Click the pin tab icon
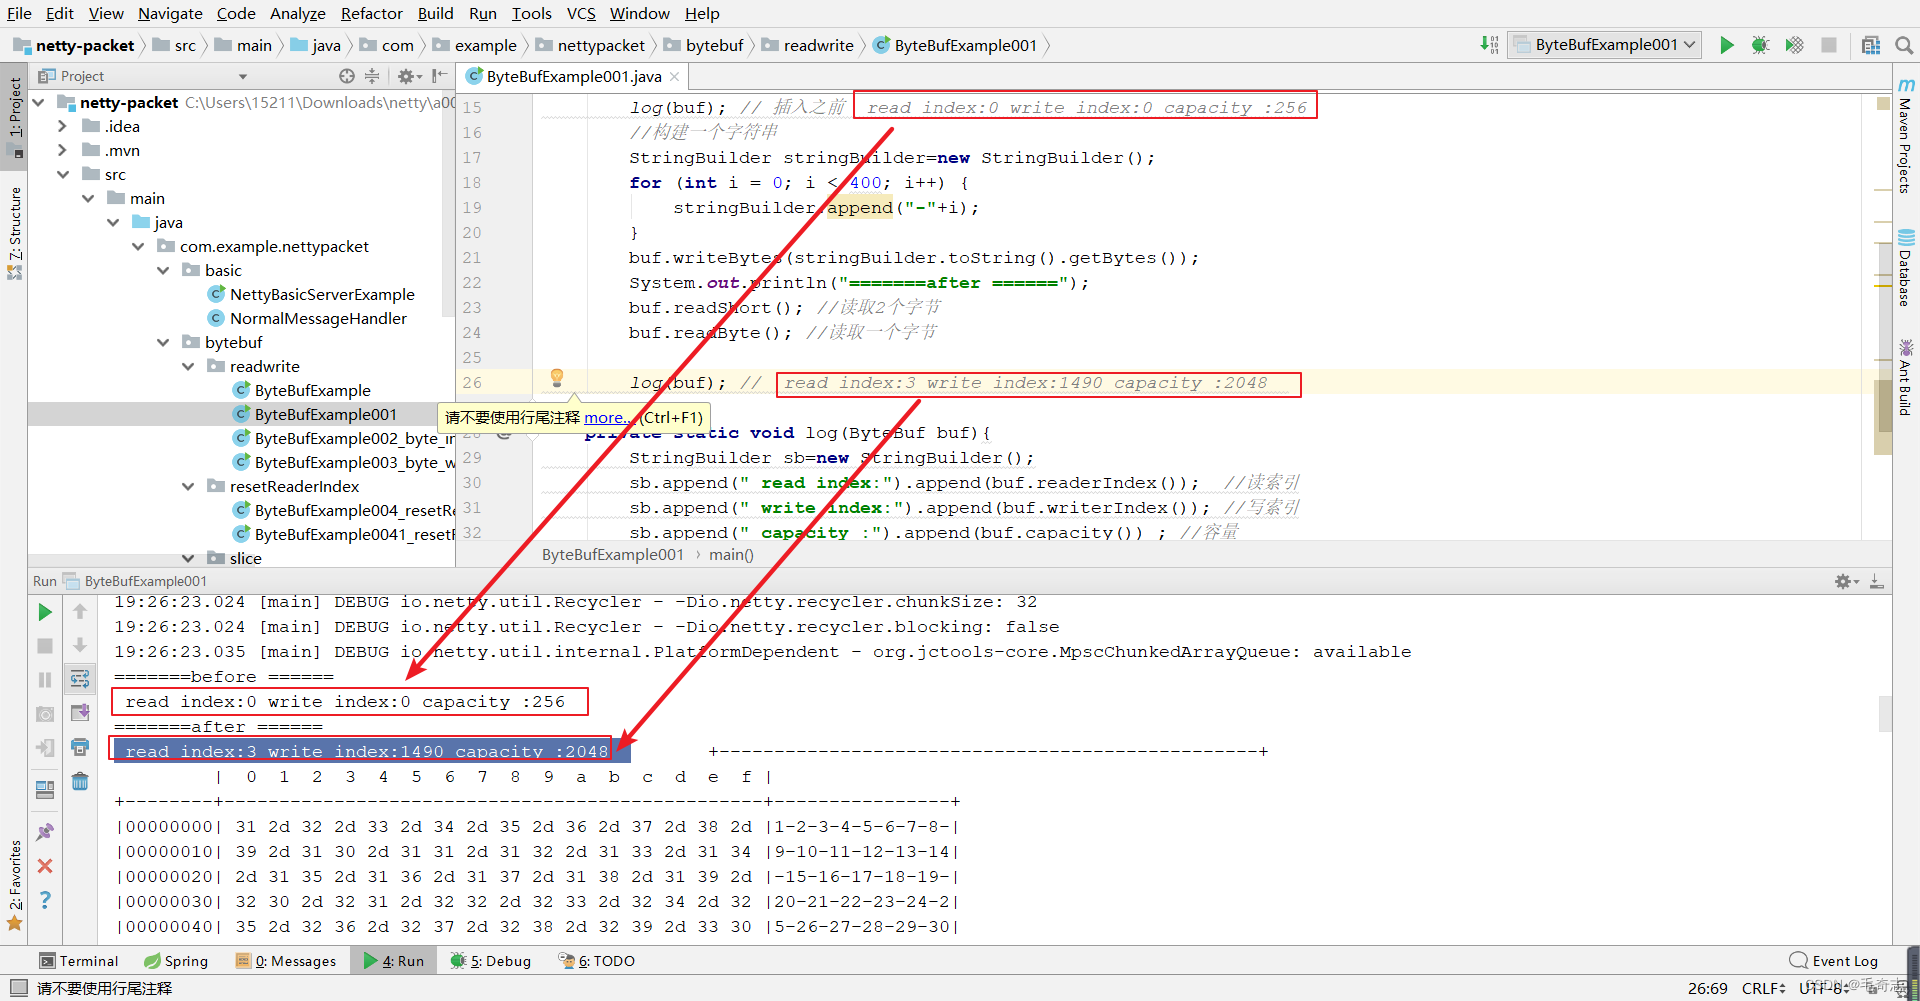Viewport: 1920px width, 1001px height. click(45, 832)
